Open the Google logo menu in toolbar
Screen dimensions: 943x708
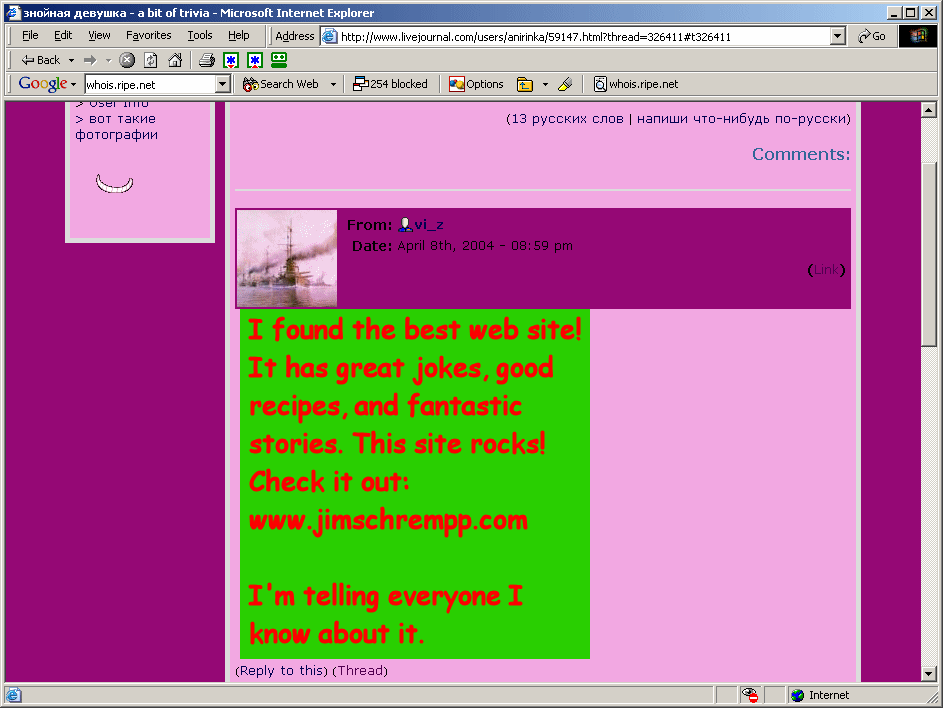click(x=47, y=84)
